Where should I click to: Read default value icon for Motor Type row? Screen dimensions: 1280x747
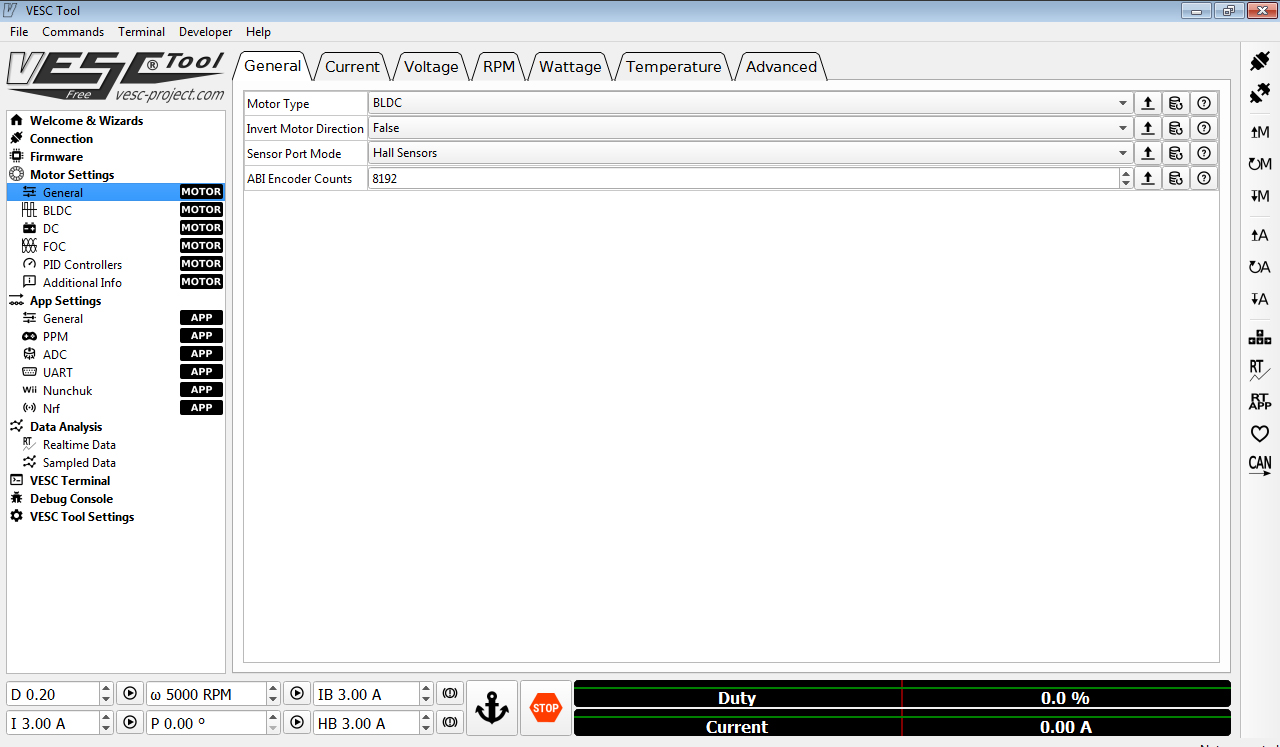(1176, 103)
